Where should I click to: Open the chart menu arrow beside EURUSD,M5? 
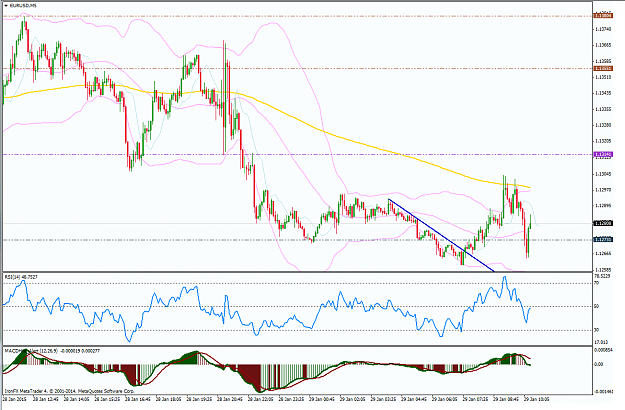pyautogui.click(x=6, y=6)
